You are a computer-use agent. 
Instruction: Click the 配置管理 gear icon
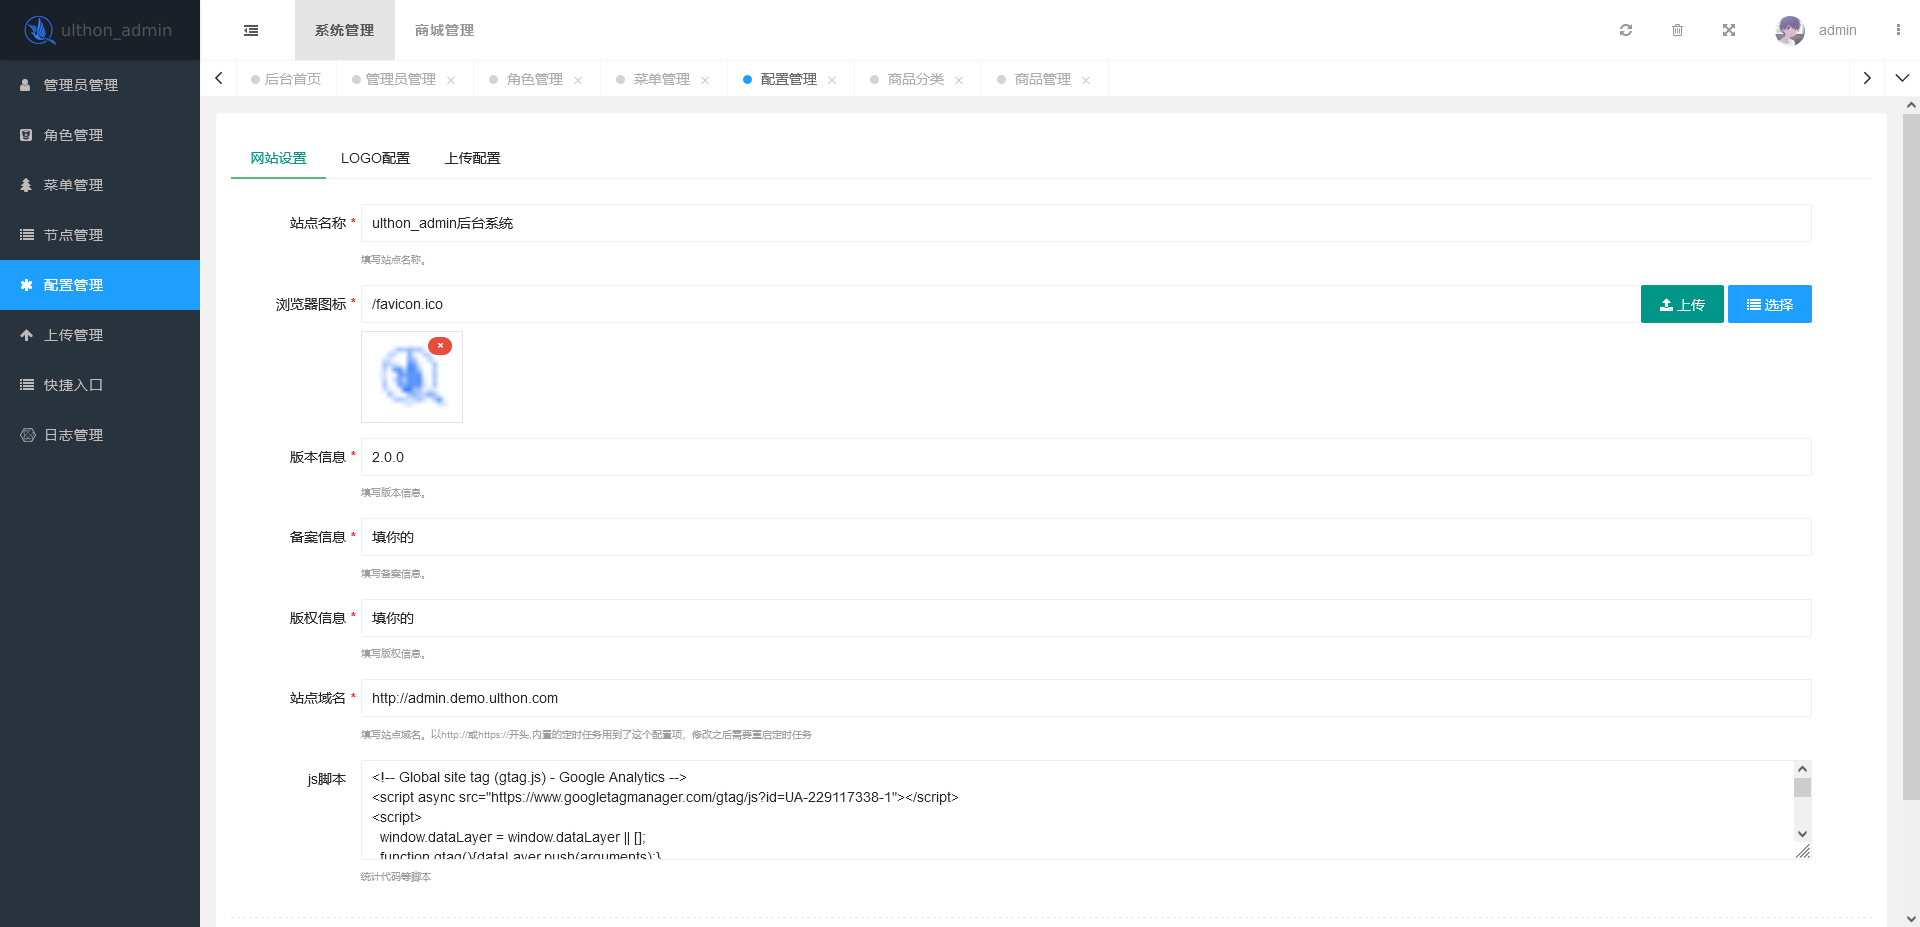[26, 285]
